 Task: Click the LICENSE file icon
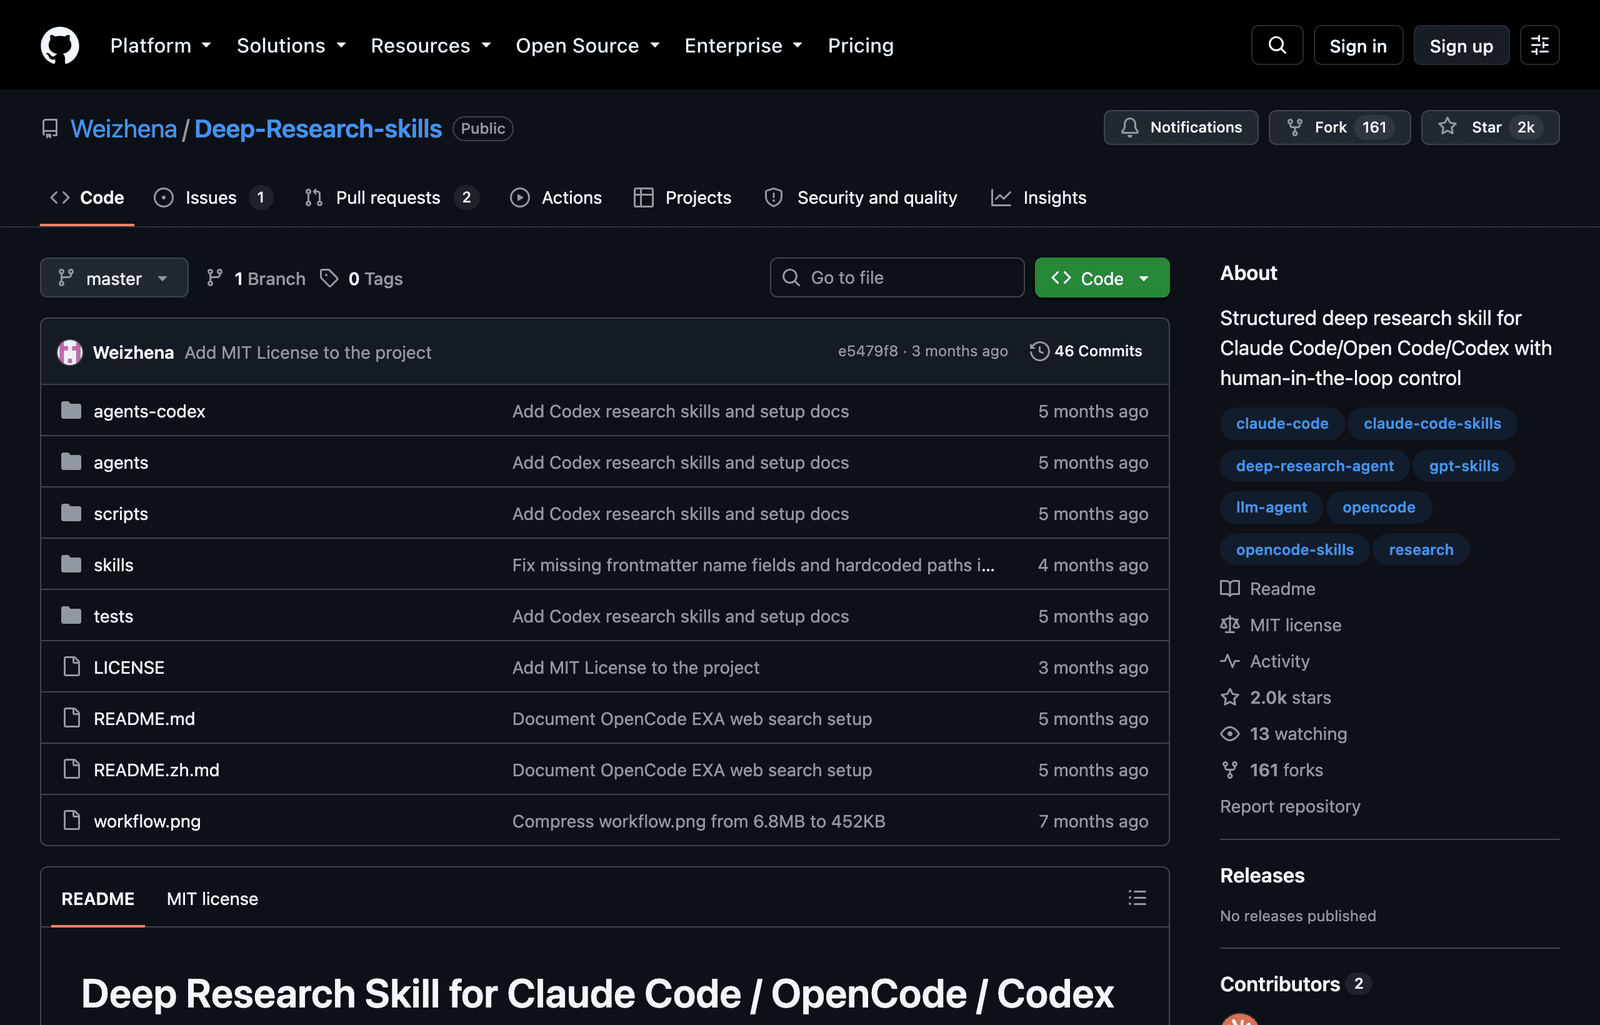click(x=71, y=666)
